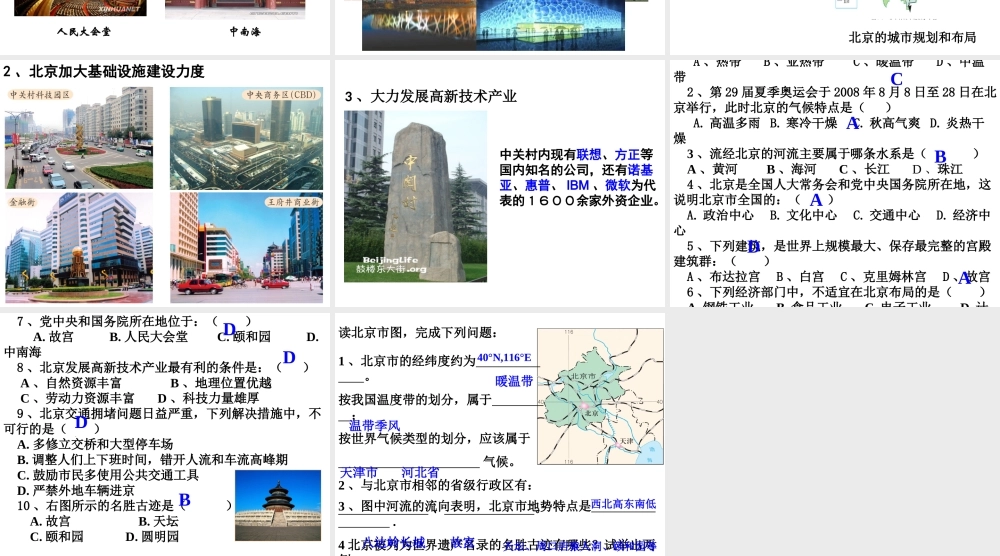This screenshot has width=1000, height=556.
Task: Click option B. 天坛
Action: [158, 521]
